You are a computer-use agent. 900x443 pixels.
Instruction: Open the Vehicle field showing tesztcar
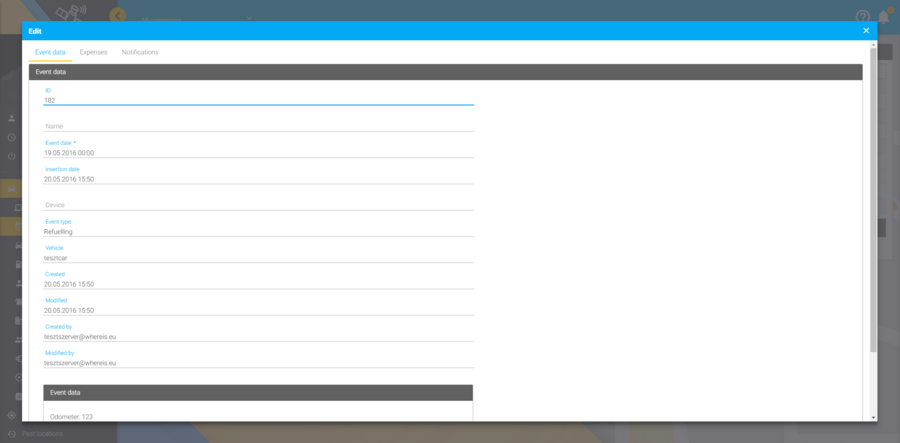258,258
